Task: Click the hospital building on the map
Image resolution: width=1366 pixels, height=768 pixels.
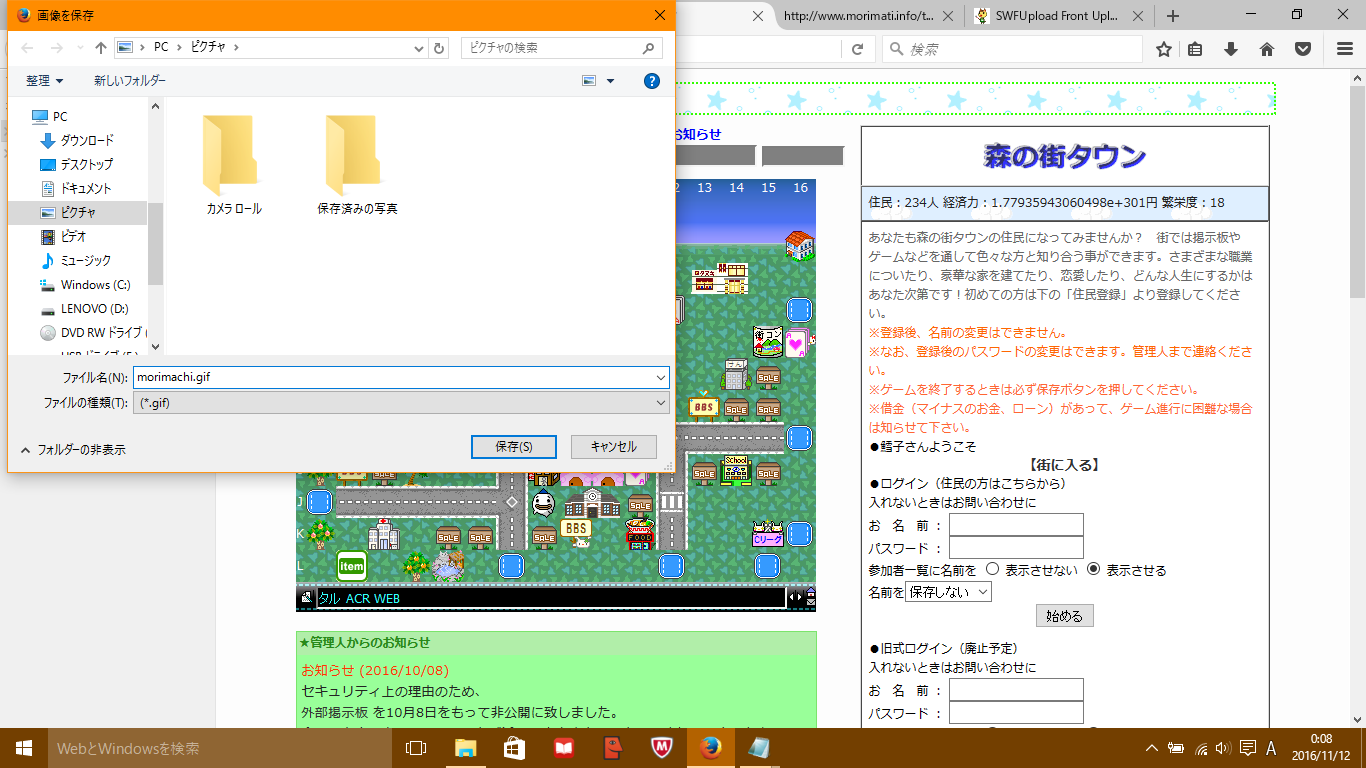Action: pos(383,533)
